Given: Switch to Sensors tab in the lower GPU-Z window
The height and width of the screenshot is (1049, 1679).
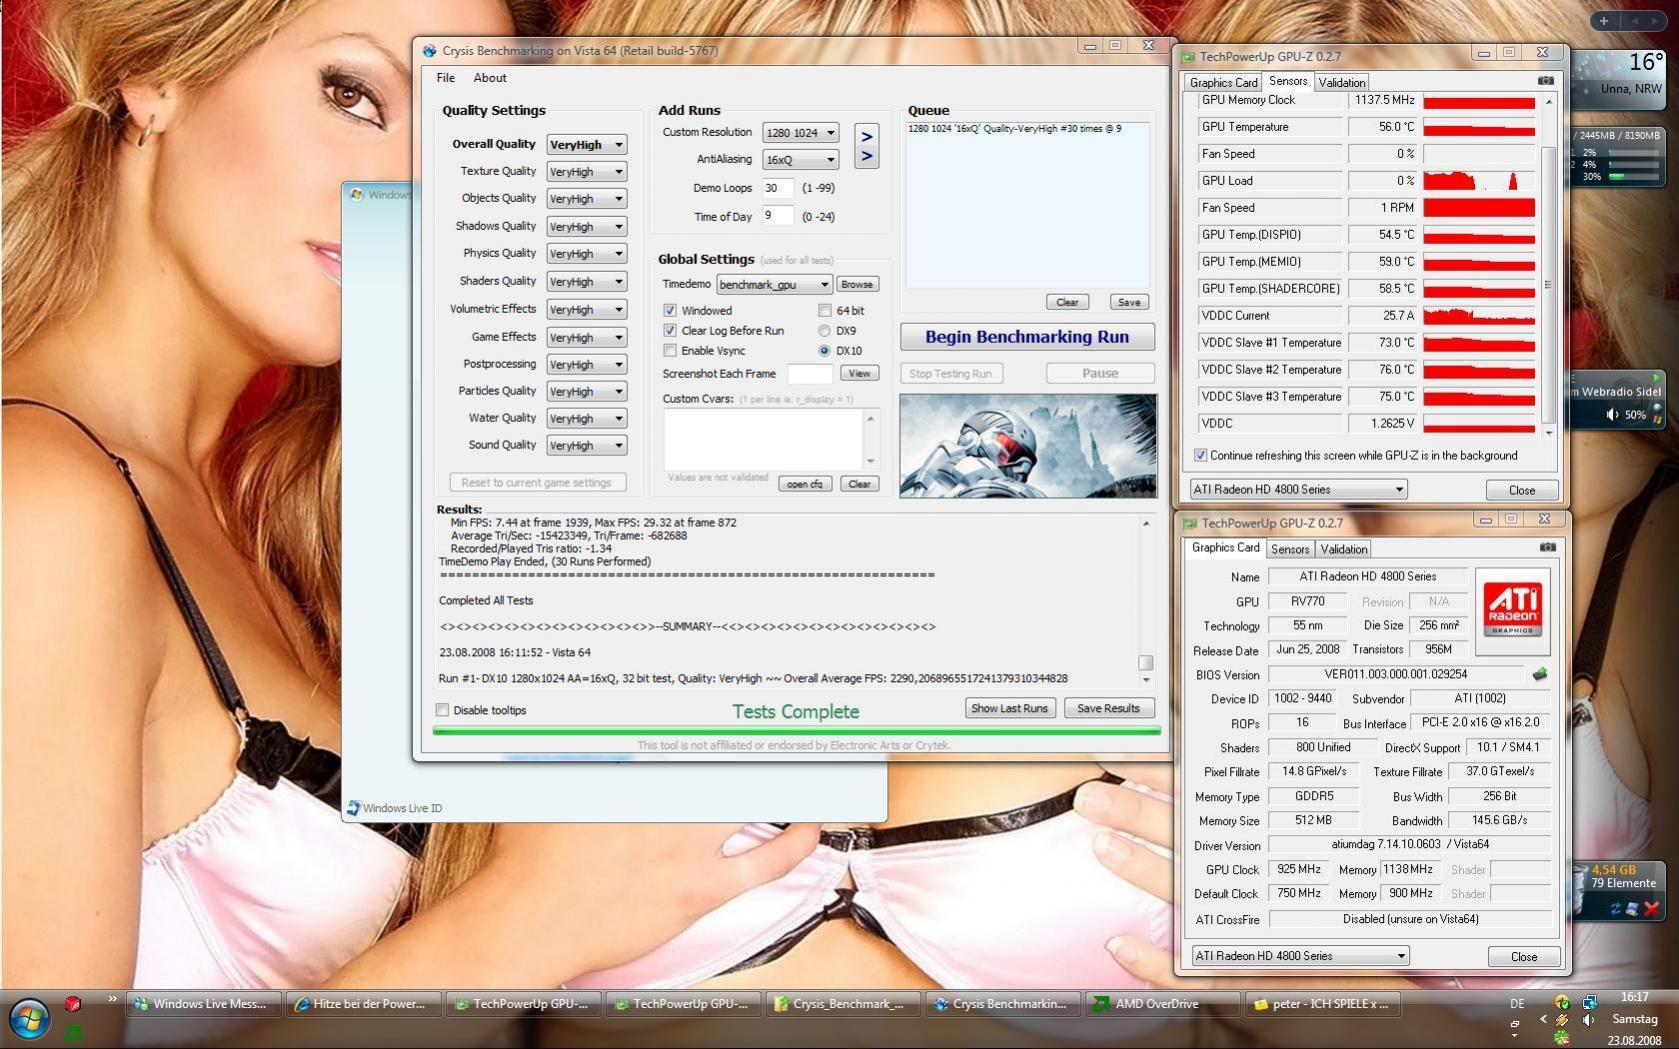Looking at the screenshot, I should click(1290, 550).
